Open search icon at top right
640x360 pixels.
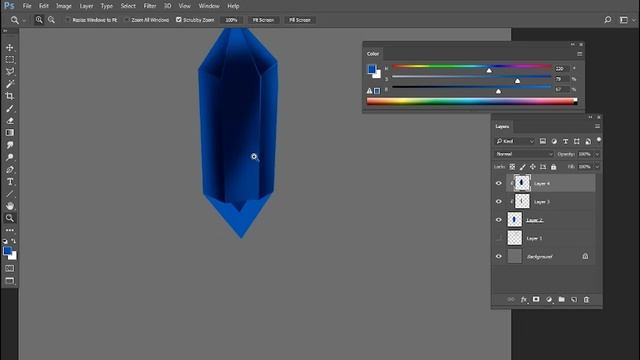(x=608, y=20)
